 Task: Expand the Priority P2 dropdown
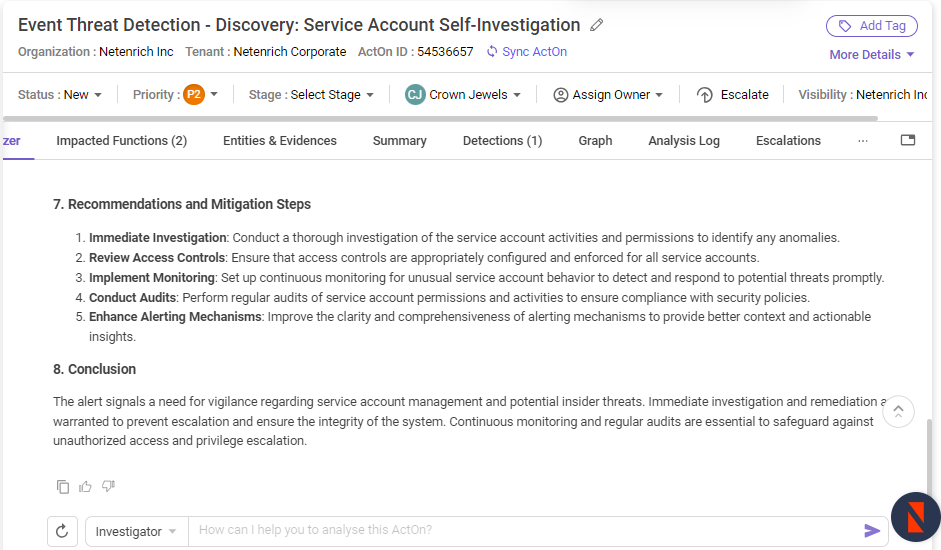(x=175, y=95)
